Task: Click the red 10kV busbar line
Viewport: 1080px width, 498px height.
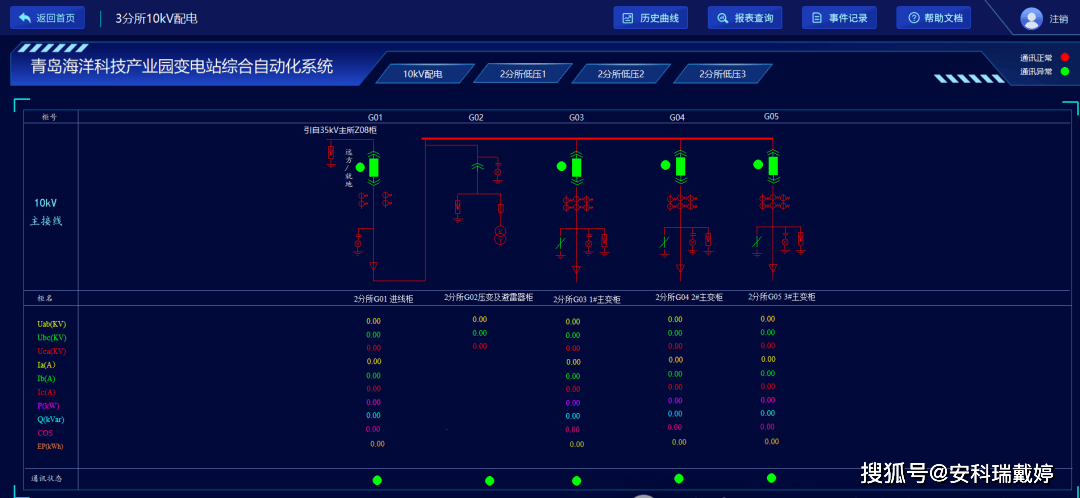Action: (x=597, y=138)
